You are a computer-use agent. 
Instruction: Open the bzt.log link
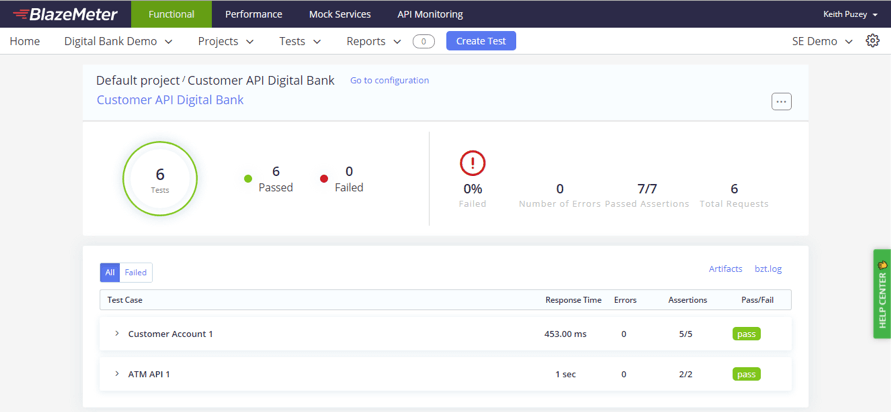[768, 269]
